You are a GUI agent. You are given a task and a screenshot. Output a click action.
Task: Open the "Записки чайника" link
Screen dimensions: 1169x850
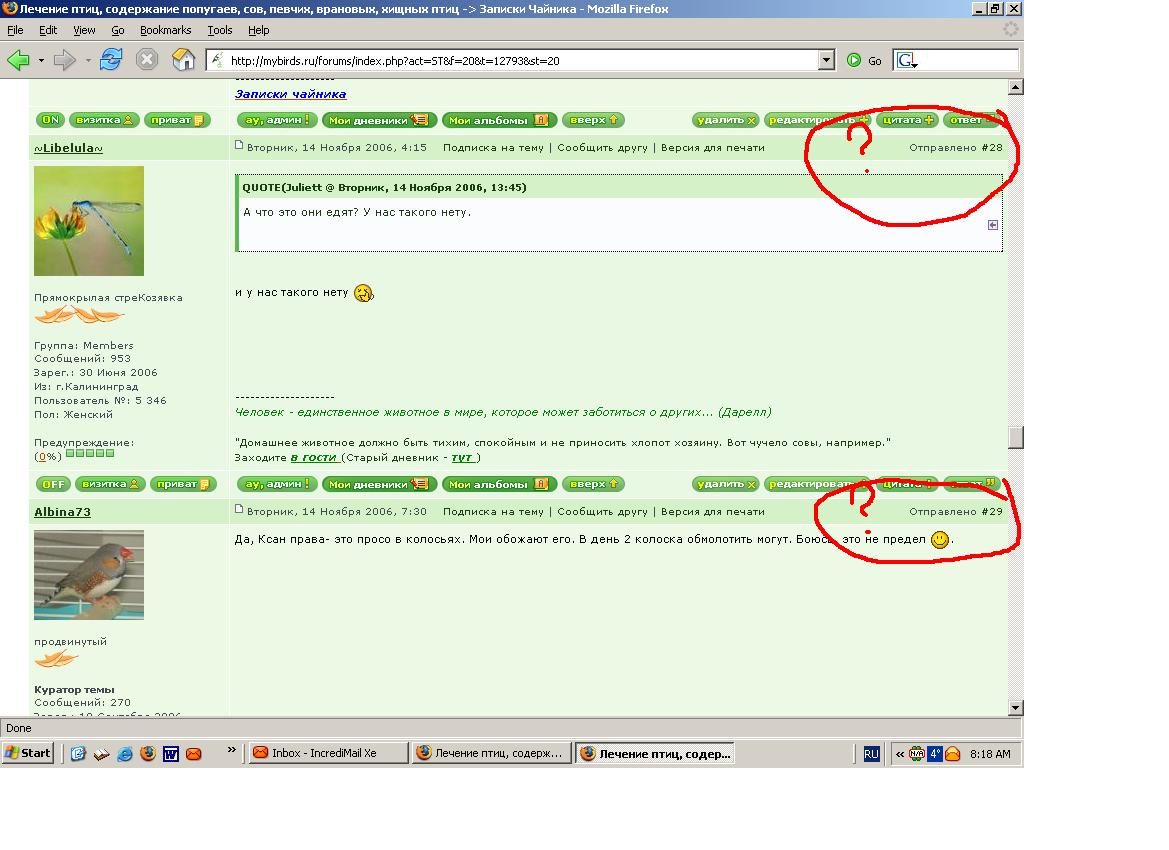point(290,94)
